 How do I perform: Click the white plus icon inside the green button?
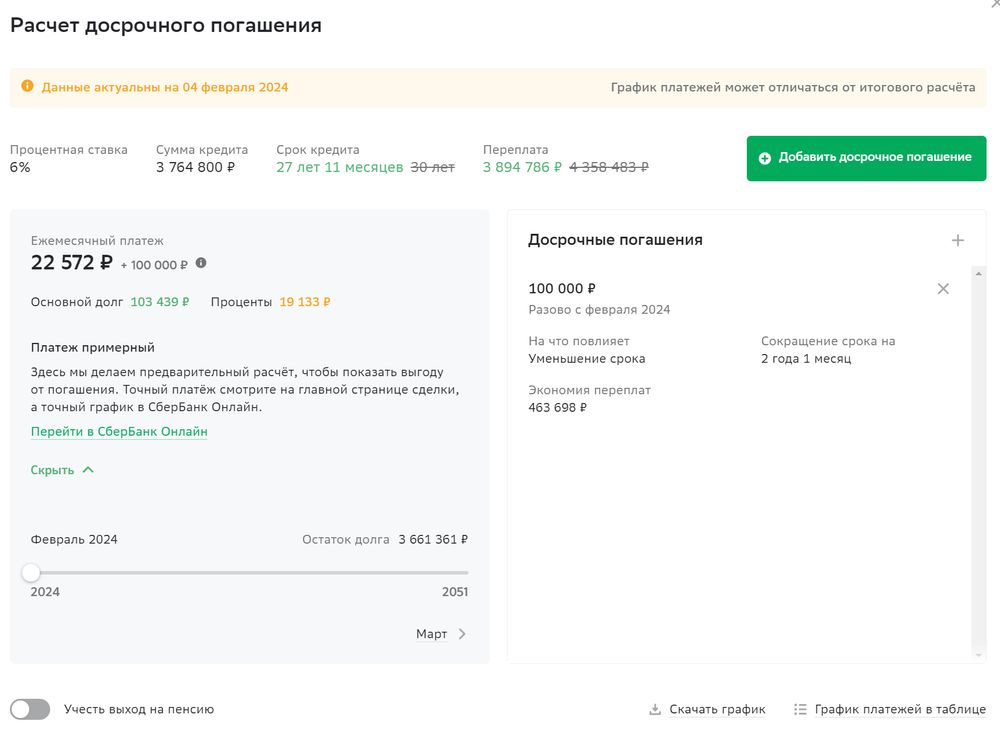point(765,158)
